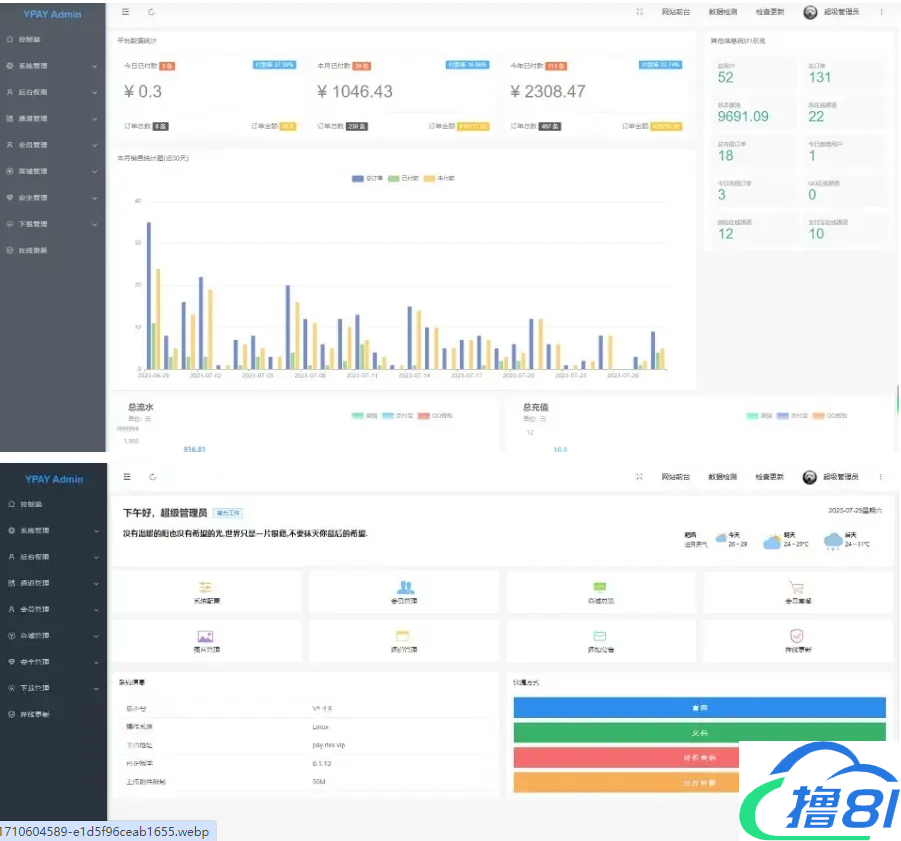Click the refresh icon in the welcome page header

(x=152, y=477)
